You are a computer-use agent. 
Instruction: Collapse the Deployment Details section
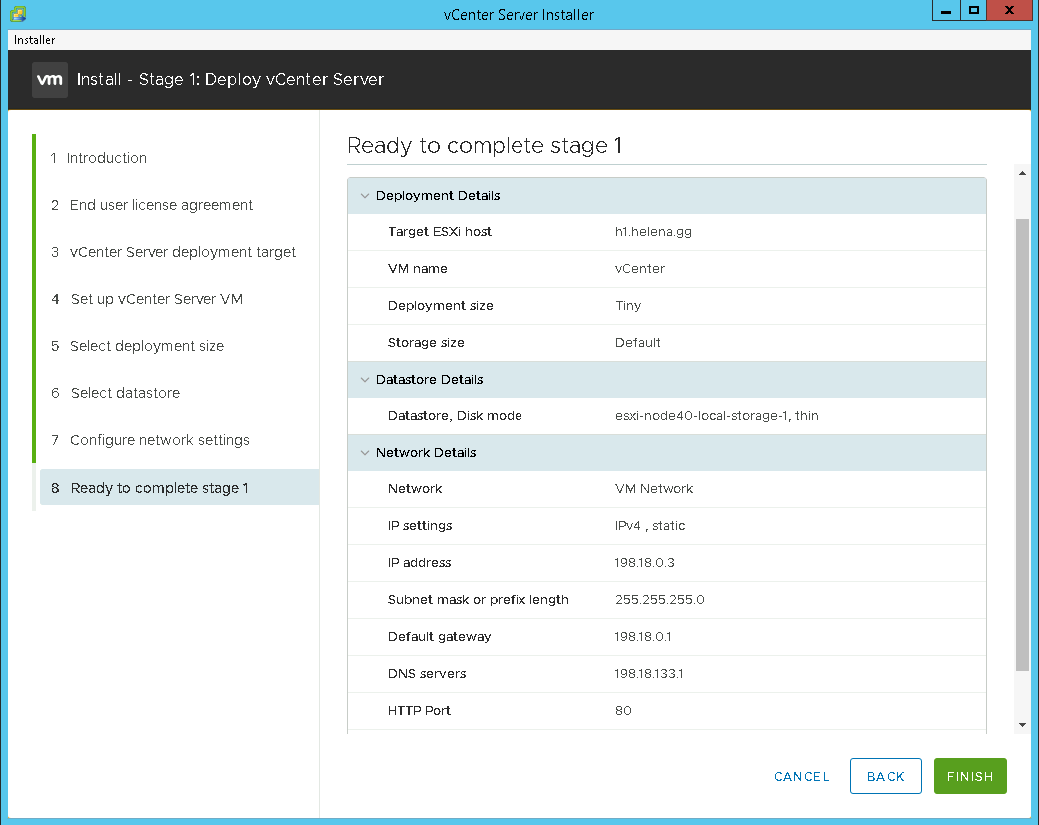[365, 196]
